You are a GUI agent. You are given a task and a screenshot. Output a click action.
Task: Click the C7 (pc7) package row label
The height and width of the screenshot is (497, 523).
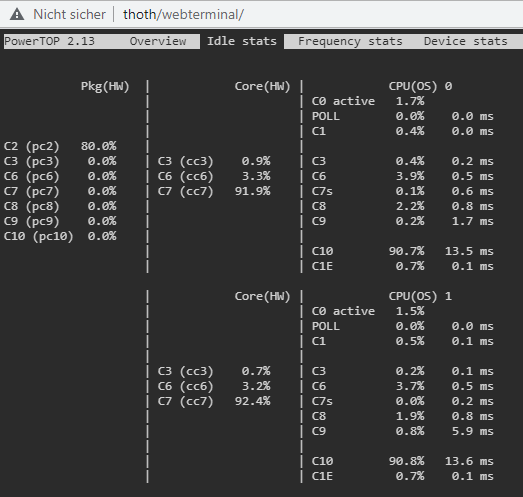32,191
